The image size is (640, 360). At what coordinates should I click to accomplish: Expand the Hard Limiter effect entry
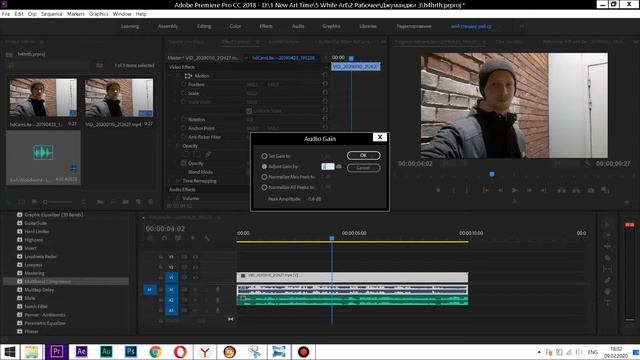19,231
